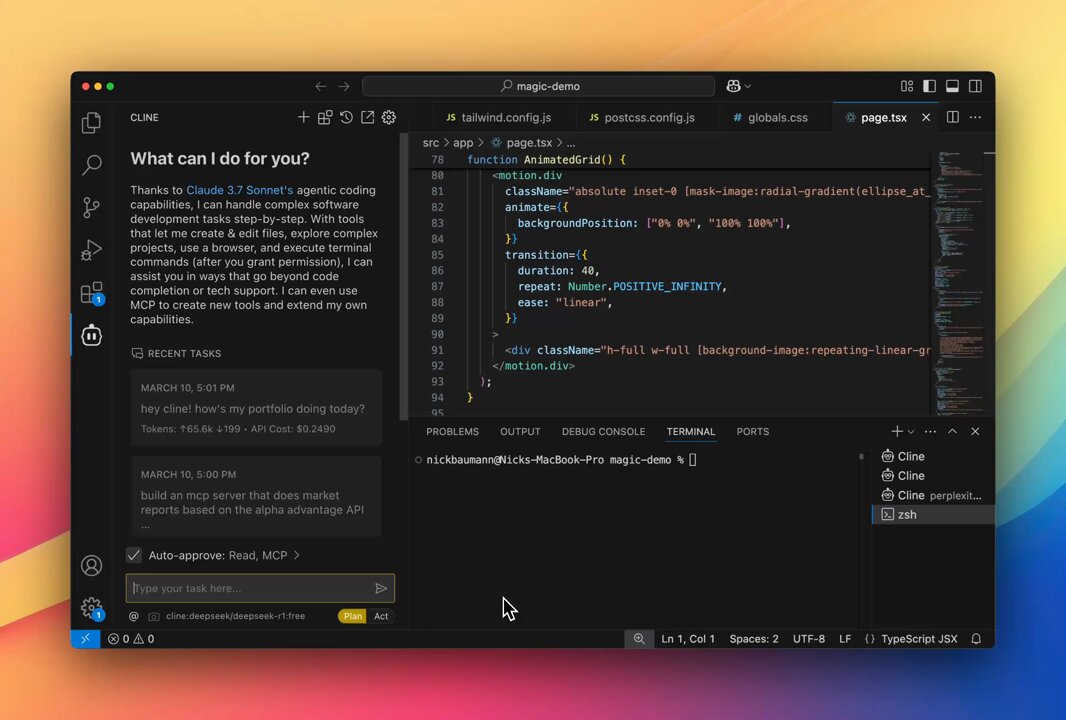Click the errors and warnings count in status bar
This screenshot has width=1066, height=720.
131,639
